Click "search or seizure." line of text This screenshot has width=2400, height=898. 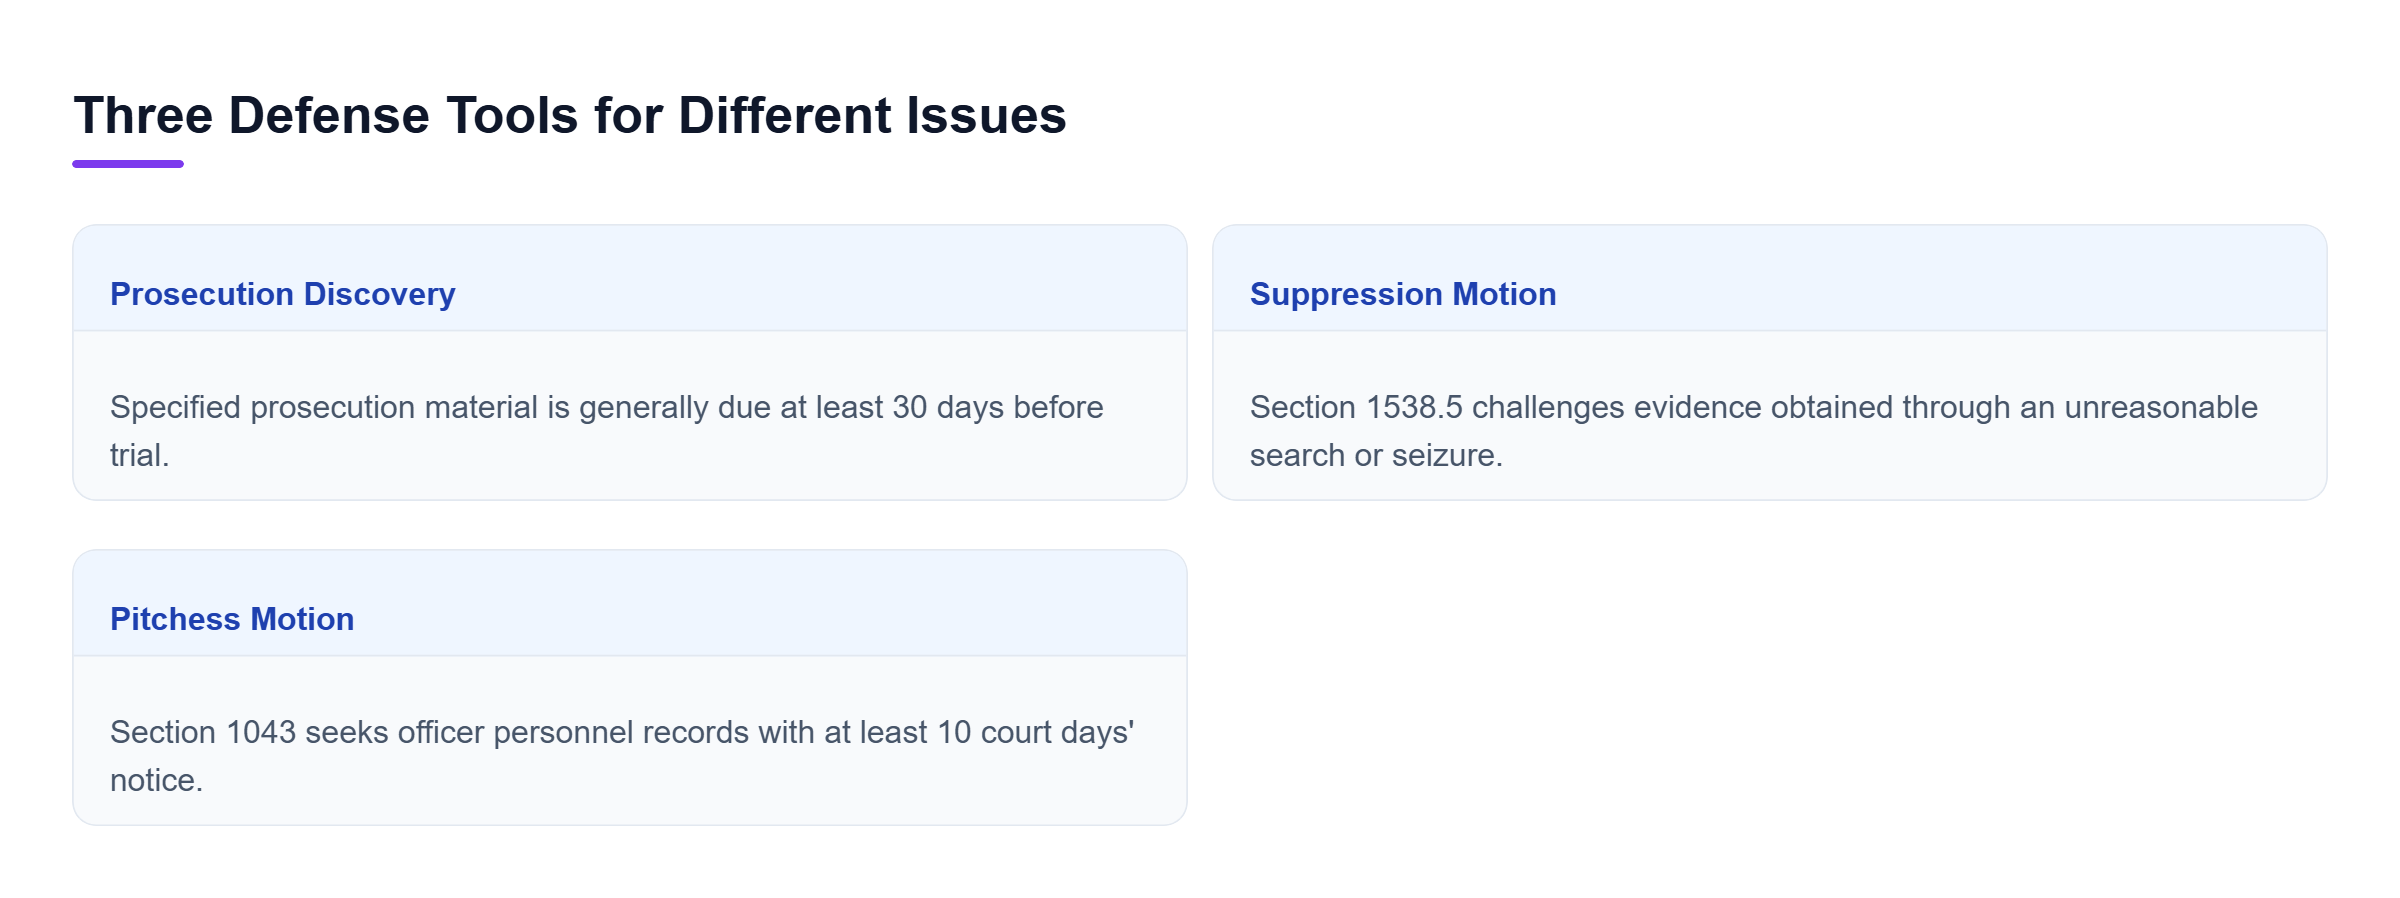(1376, 455)
